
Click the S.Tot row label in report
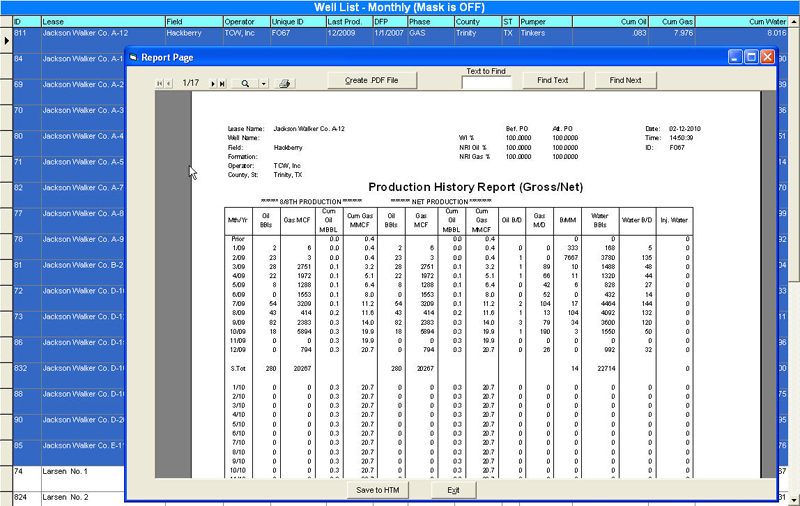click(x=238, y=368)
